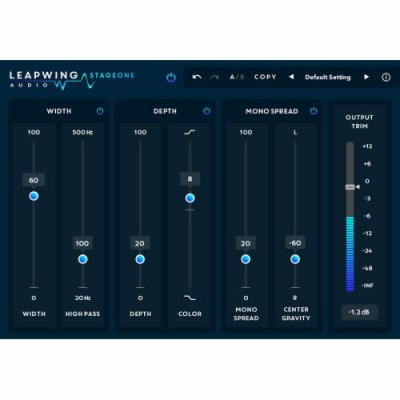
Task: Click the Leapwing Audio StageOne logo
Action: point(72,80)
